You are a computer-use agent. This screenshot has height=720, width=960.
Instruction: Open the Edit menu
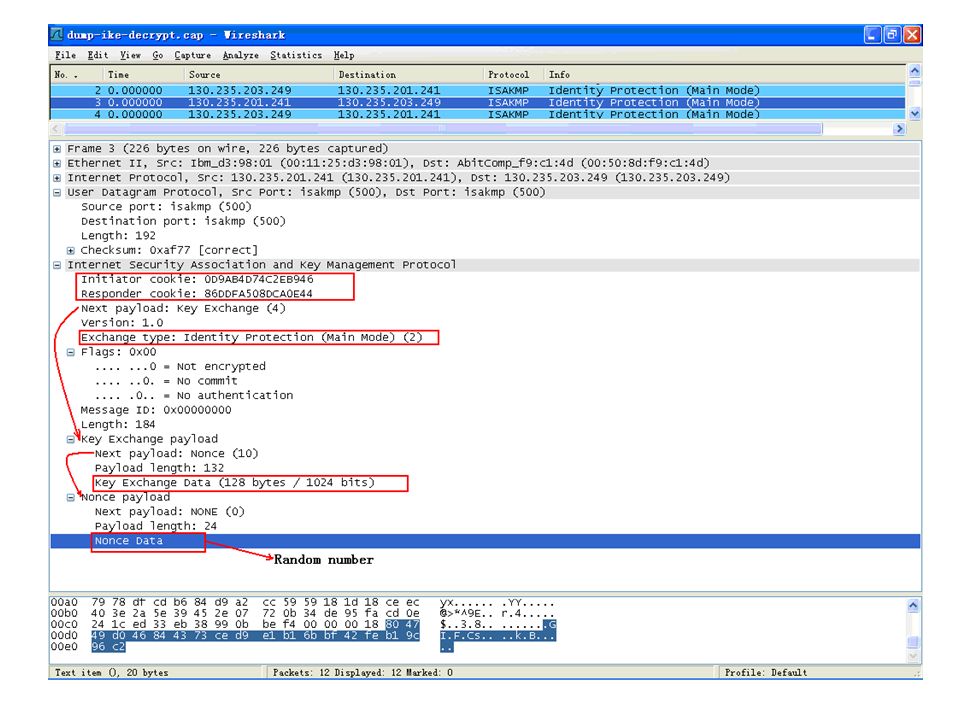97,55
